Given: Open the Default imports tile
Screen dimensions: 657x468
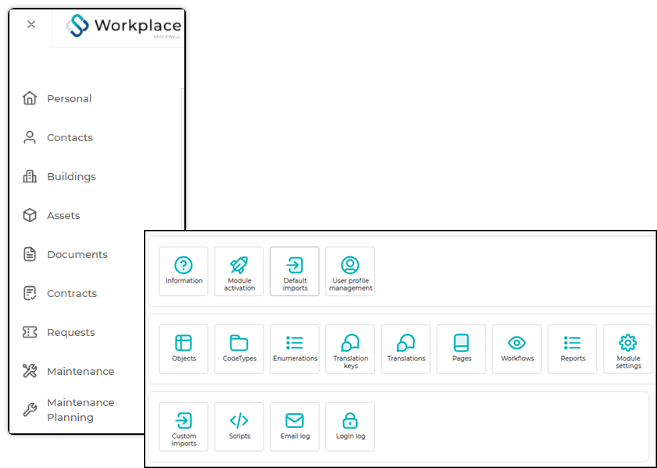Looking at the screenshot, I should [x=295, y=271].
